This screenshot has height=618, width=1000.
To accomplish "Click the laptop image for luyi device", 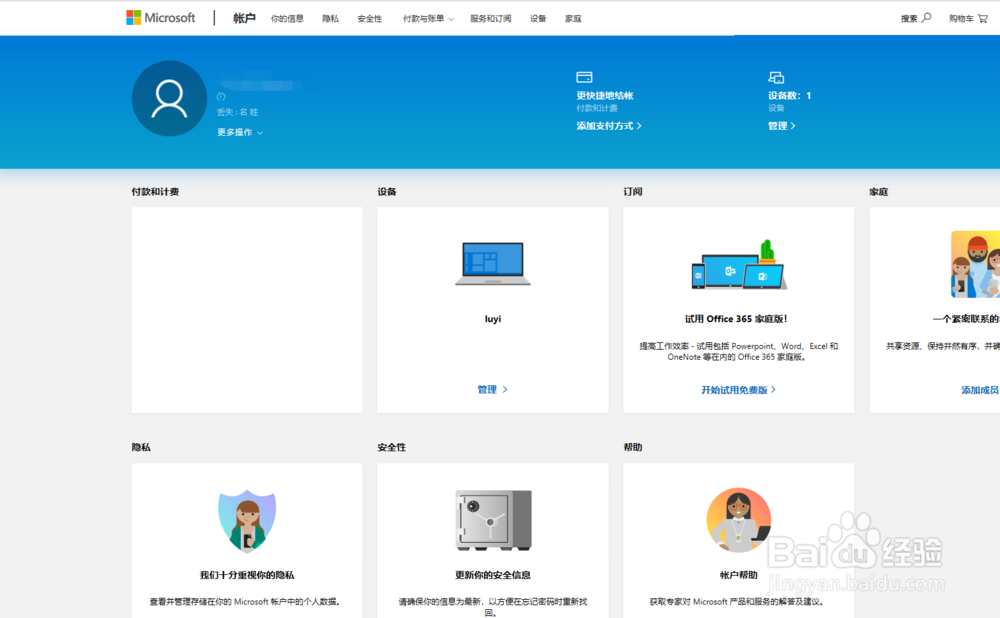I will [493, 263].
